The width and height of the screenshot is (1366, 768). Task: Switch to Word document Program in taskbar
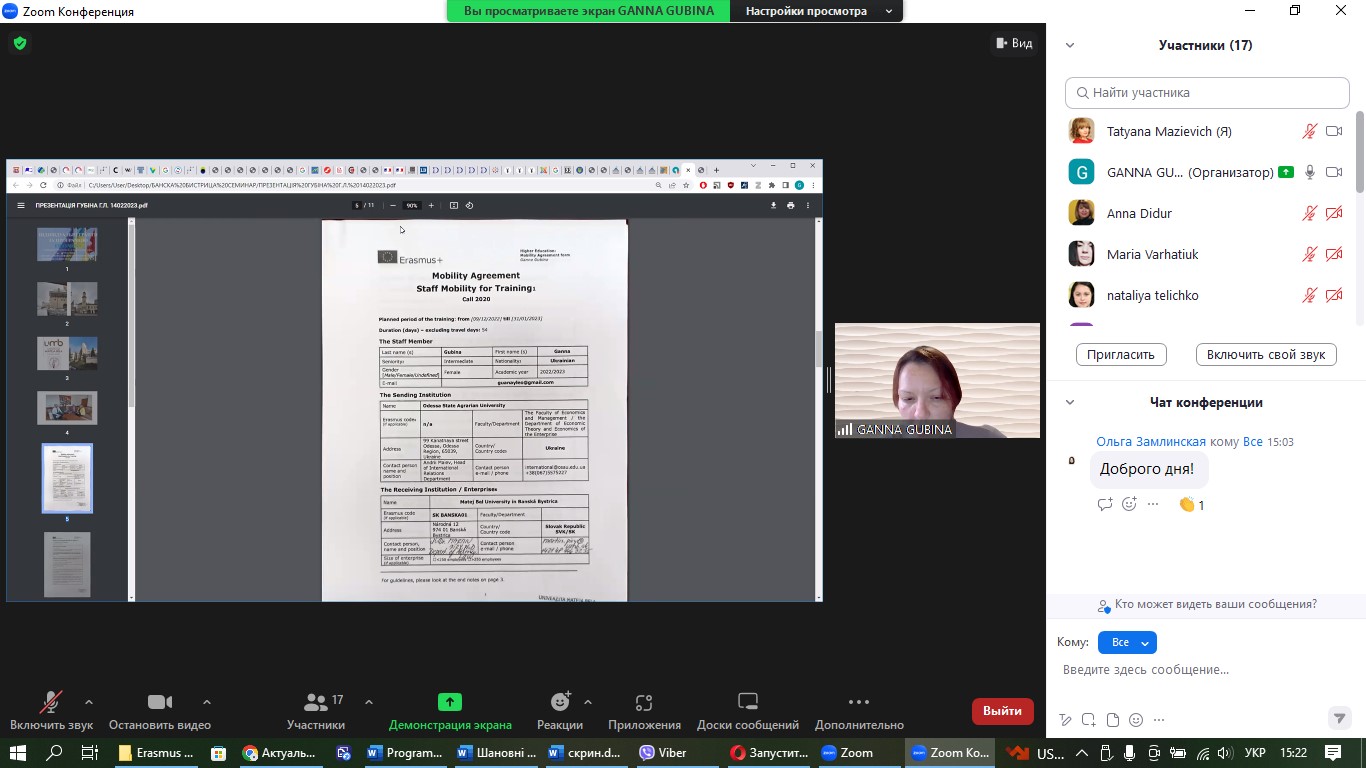click(x=405, y=753)
